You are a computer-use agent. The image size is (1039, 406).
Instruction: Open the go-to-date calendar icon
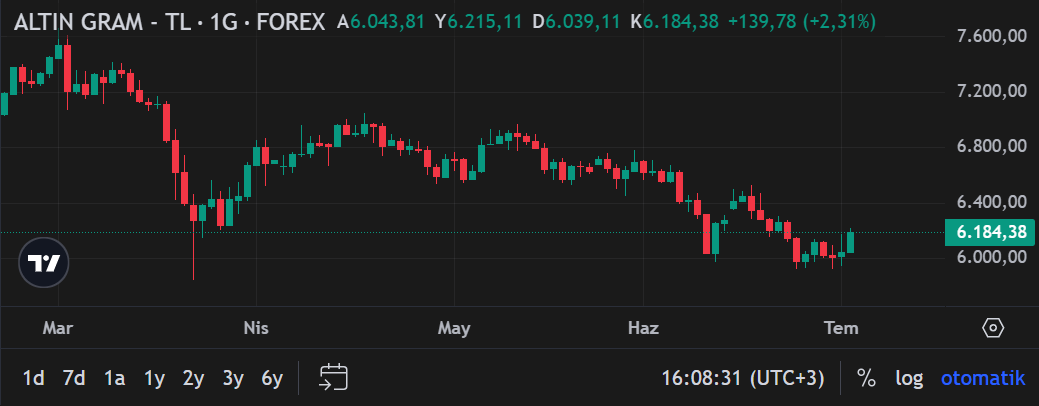334,378
